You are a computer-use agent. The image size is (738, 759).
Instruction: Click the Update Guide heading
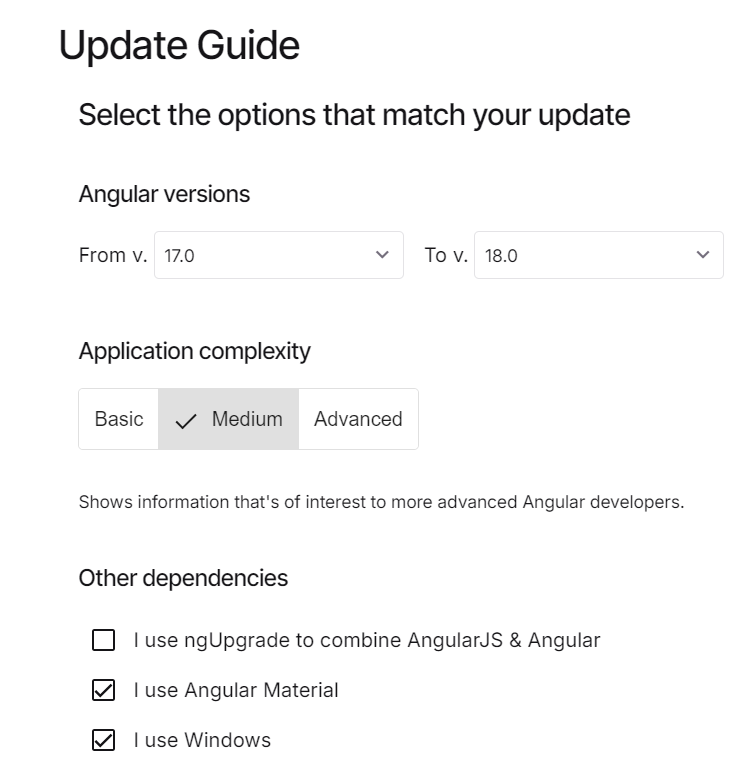click(x=179, y=46)
